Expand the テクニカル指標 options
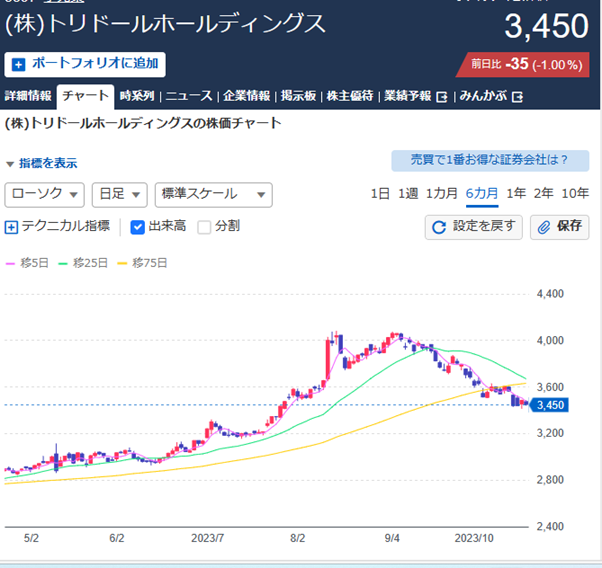The width and height of the screenshot is (602, 568). tap(58, 226)
